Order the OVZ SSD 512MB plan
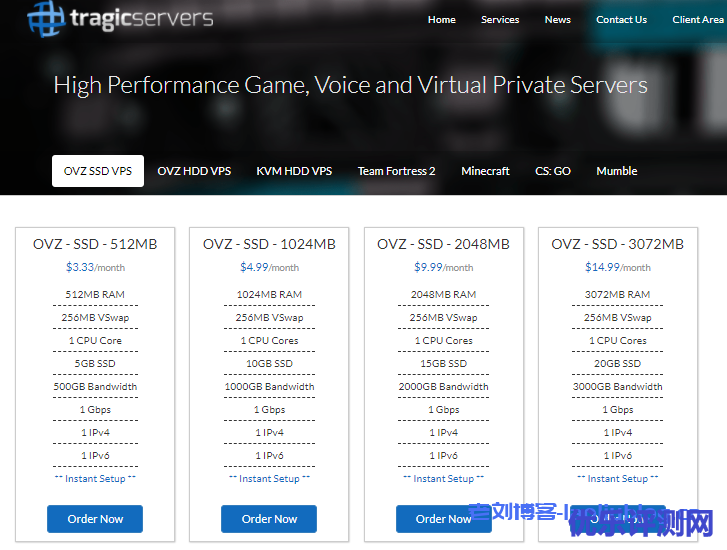This screenshot has width=727, height=550. (95, 519)
